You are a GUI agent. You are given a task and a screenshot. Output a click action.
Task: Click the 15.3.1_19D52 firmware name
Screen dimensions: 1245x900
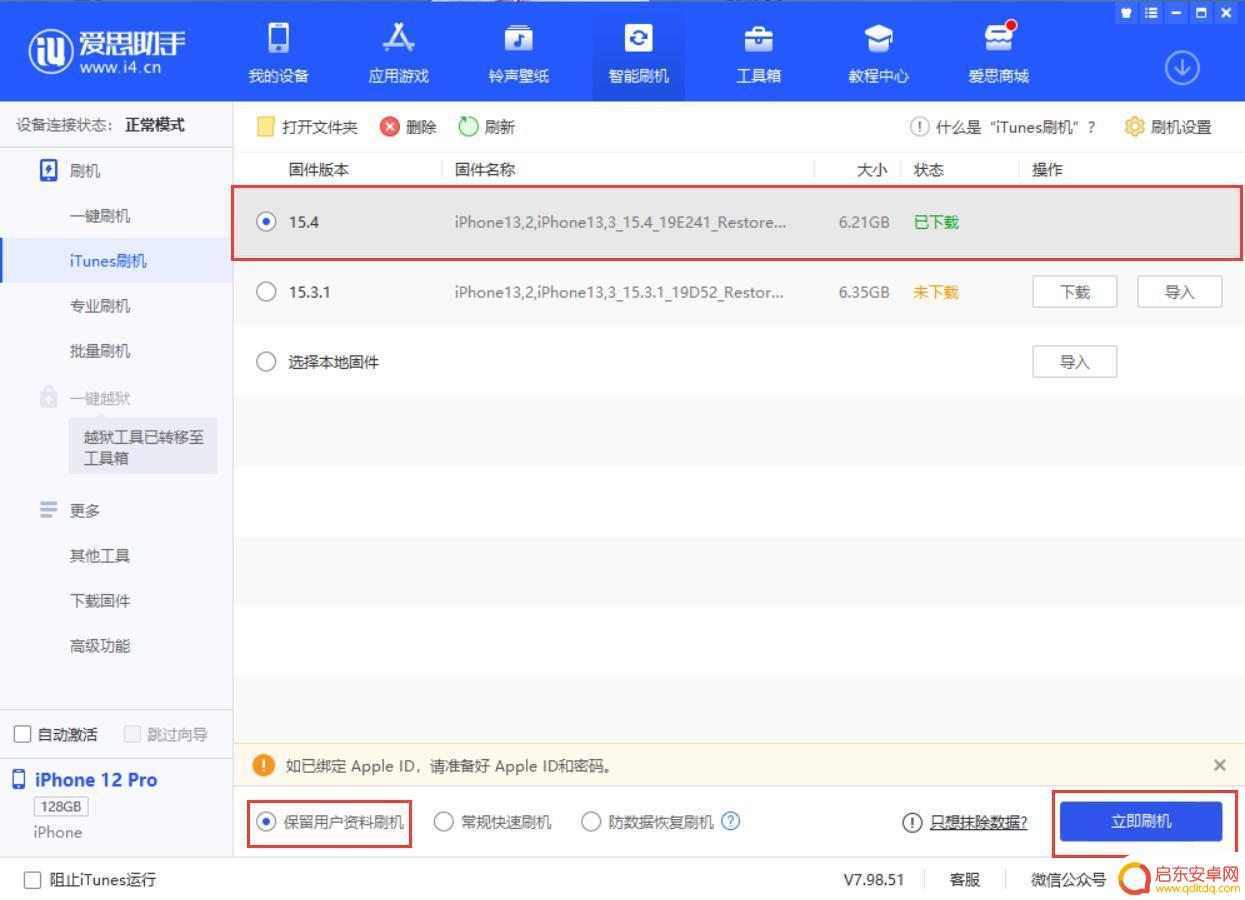[x=619, y=292]
